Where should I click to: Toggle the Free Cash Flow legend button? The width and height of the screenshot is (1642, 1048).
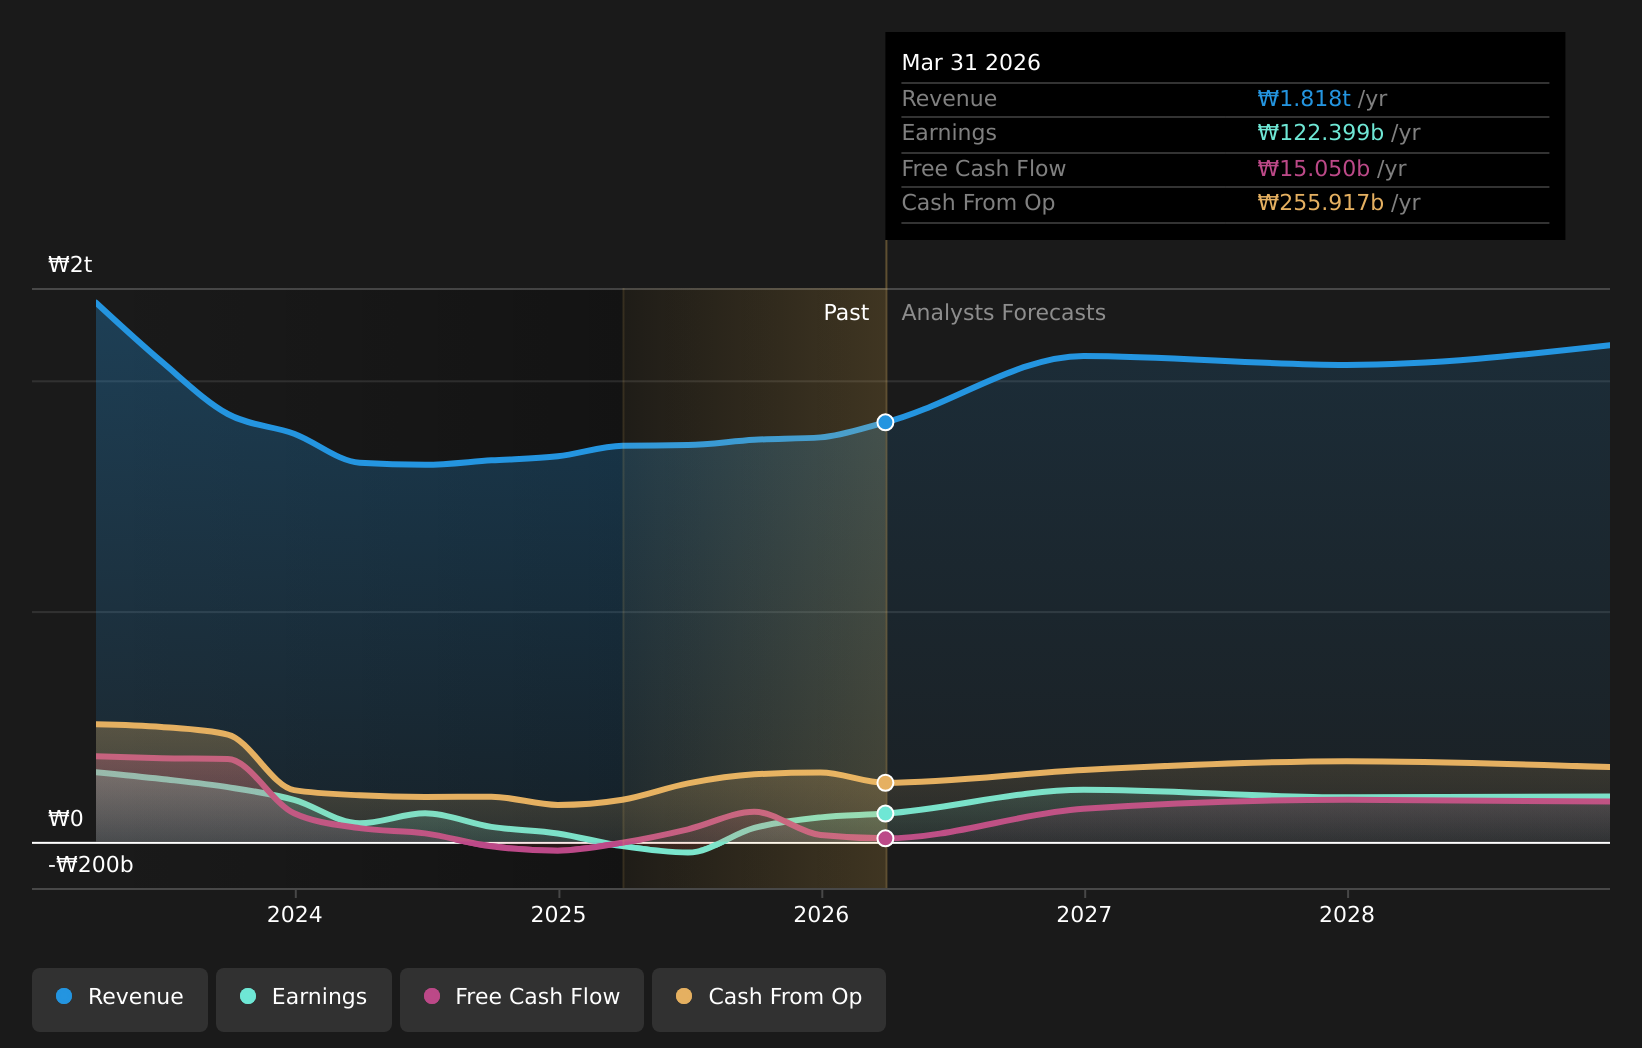pyautogui.click(x=522, y=999)
